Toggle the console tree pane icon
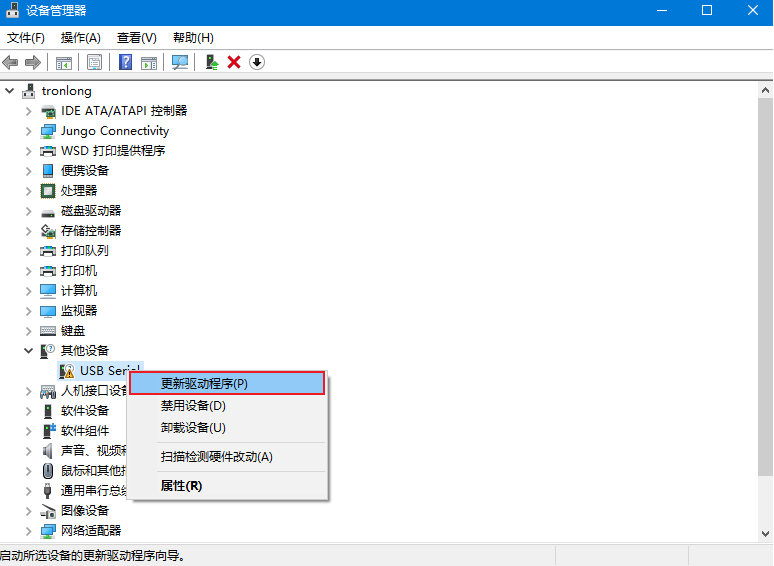 pos(64,63)
